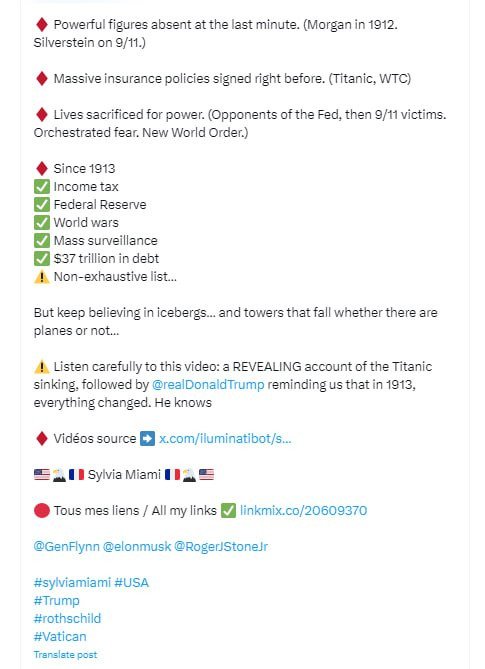Image resolution: width=485 pixels, height=669 pixels.
Task: Open the #Trump hashtag
Action: tap(56, 601)
